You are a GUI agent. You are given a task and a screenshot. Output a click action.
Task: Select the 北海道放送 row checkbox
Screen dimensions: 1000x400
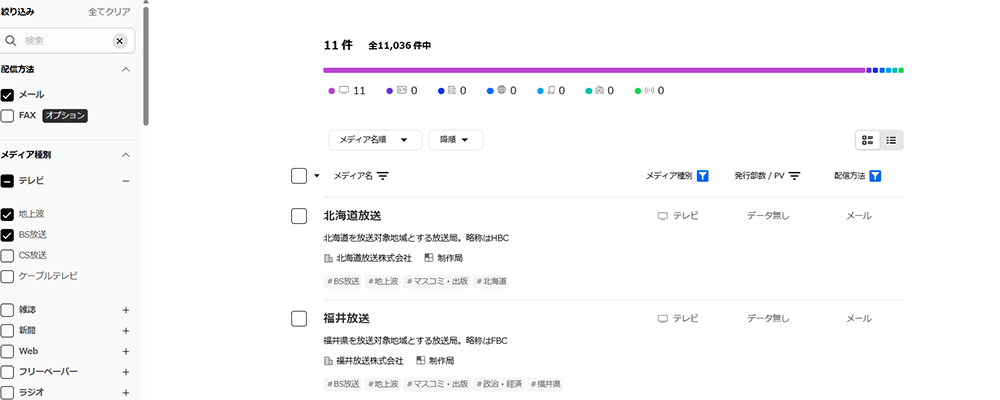pos(298,216)
